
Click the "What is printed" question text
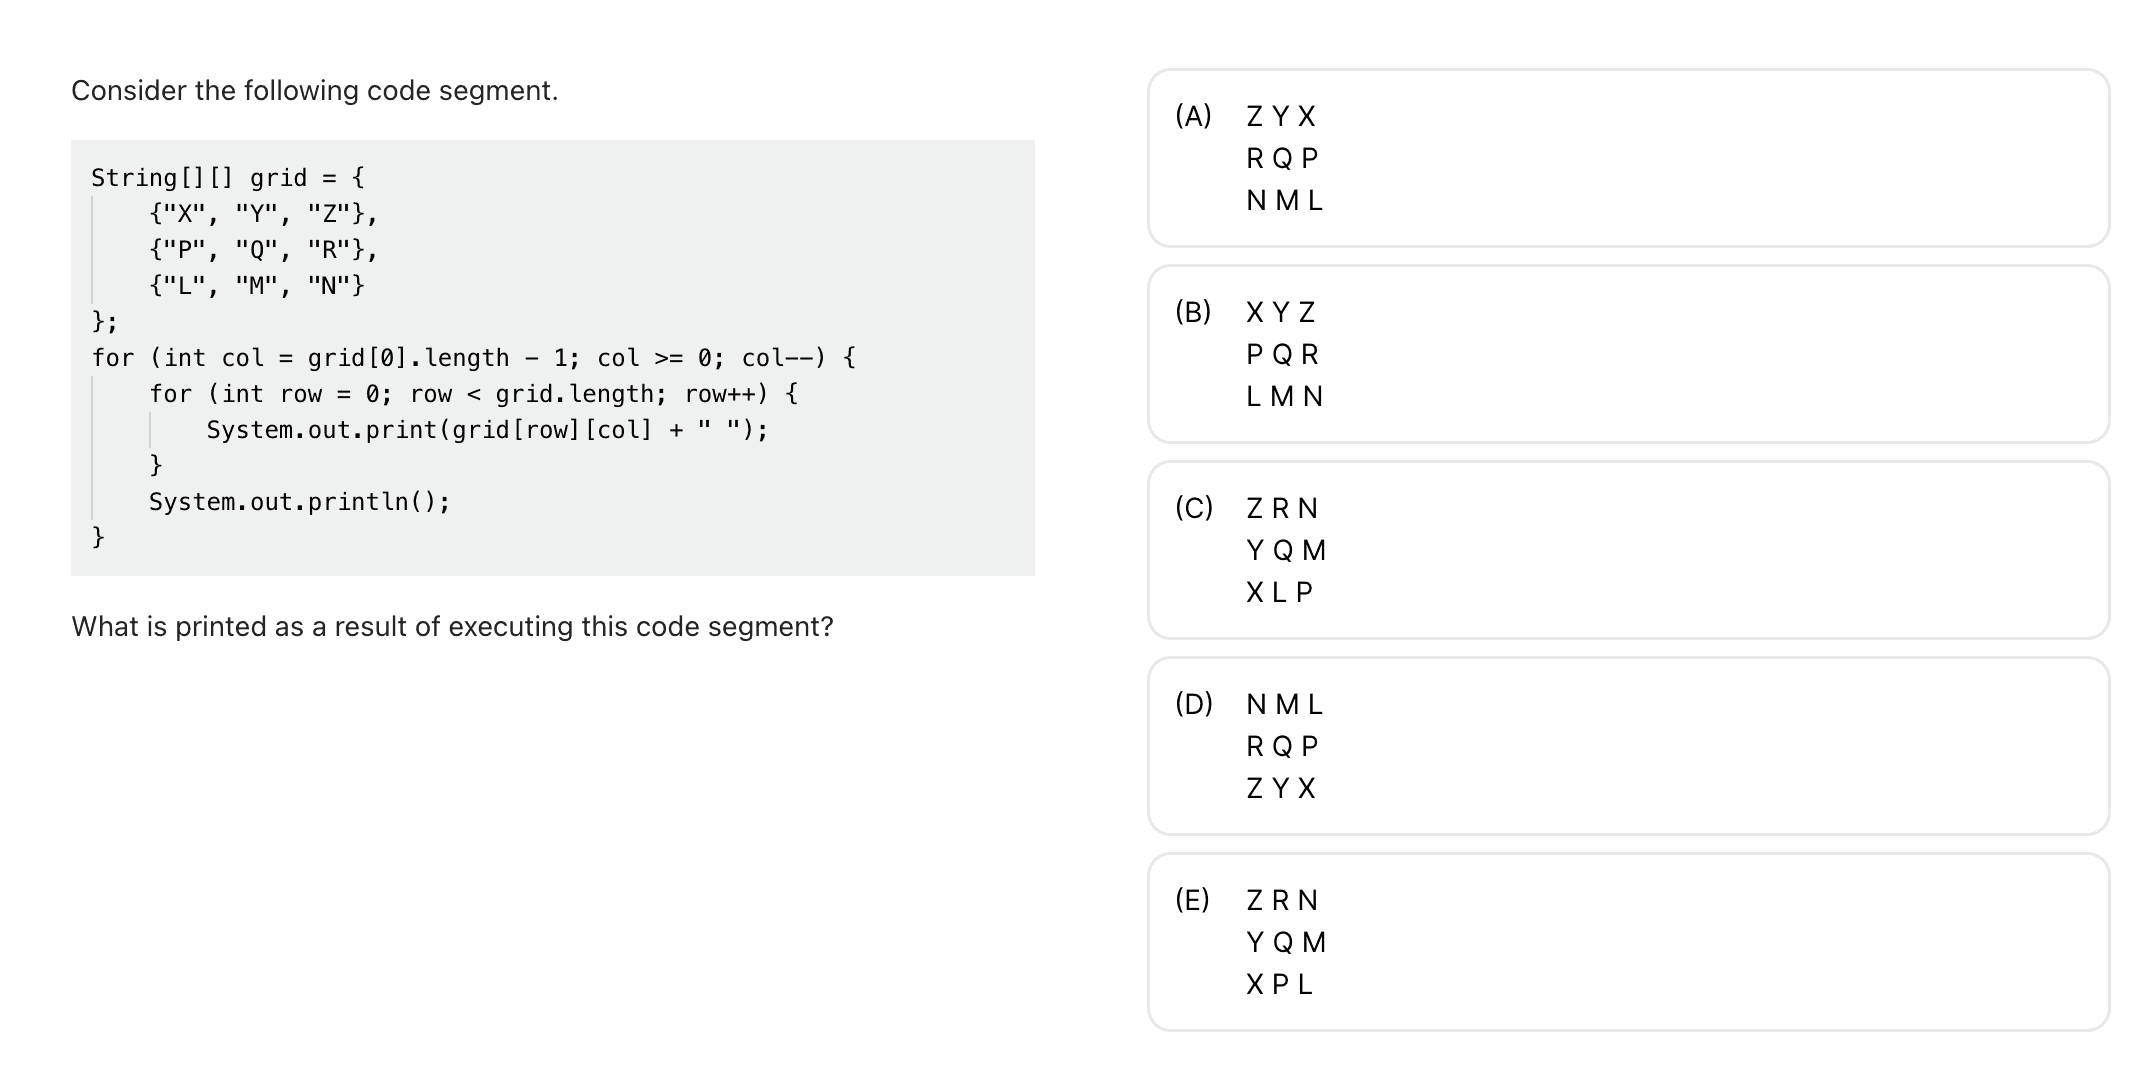(452, 627)
